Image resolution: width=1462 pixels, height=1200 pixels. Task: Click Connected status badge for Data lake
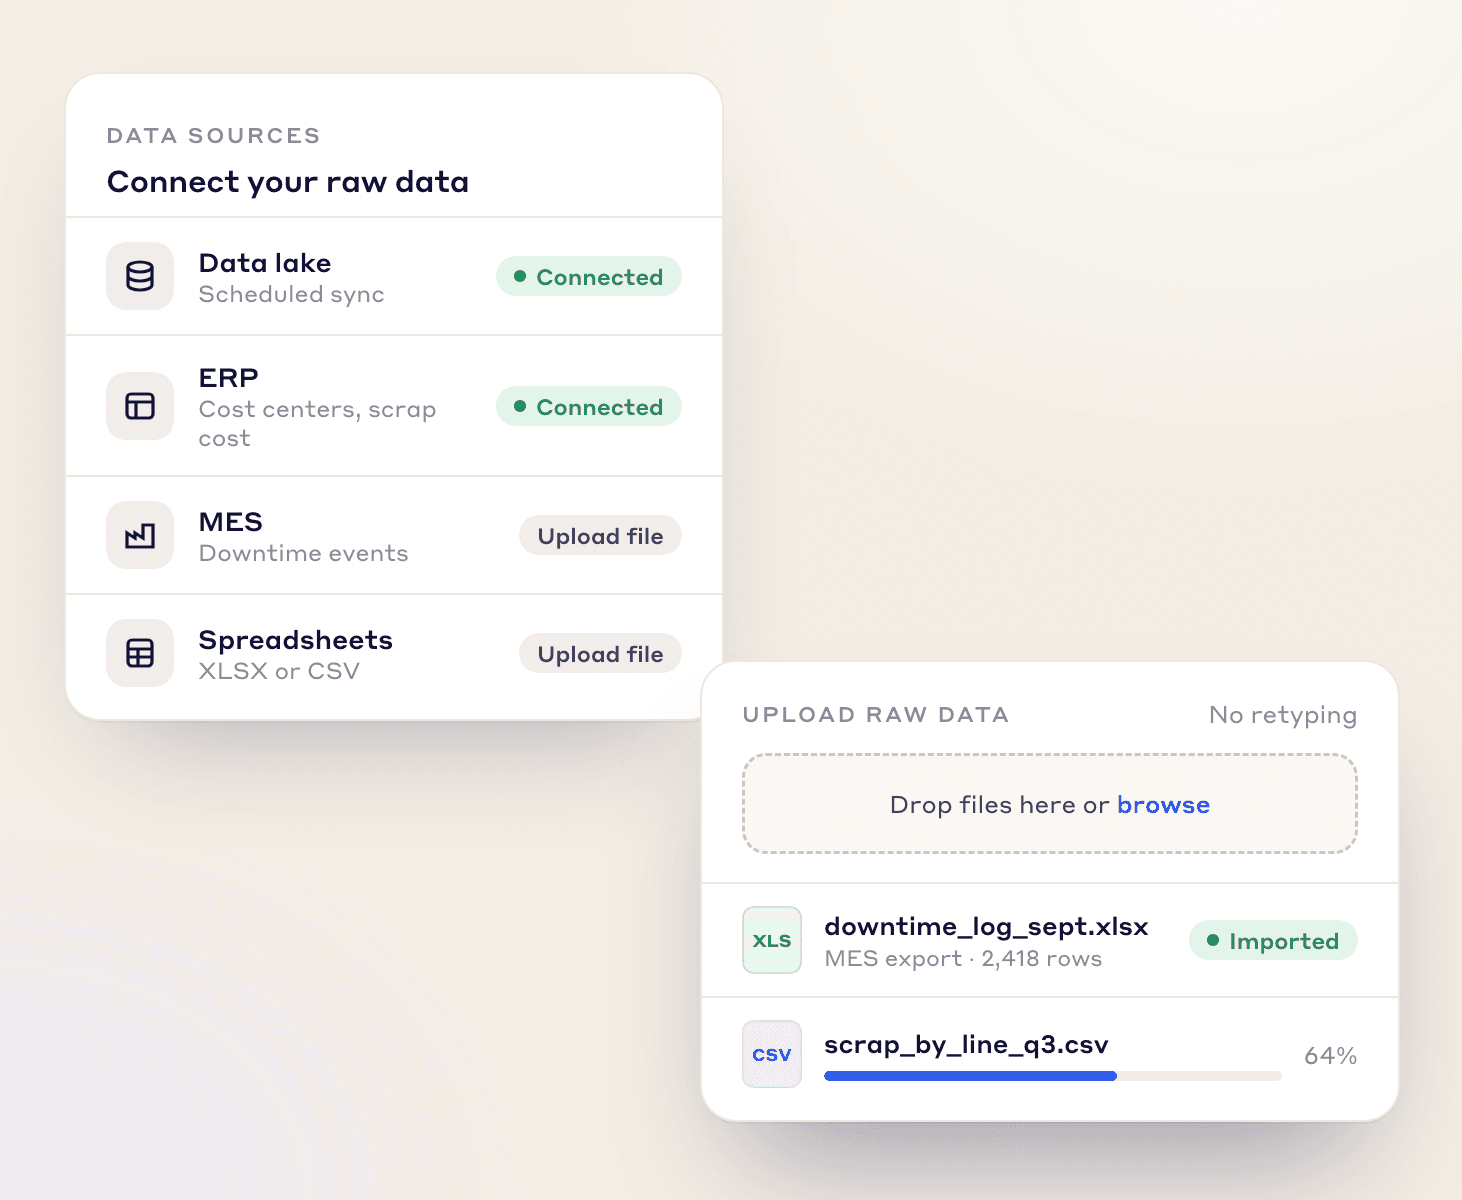tap(589, 277)
